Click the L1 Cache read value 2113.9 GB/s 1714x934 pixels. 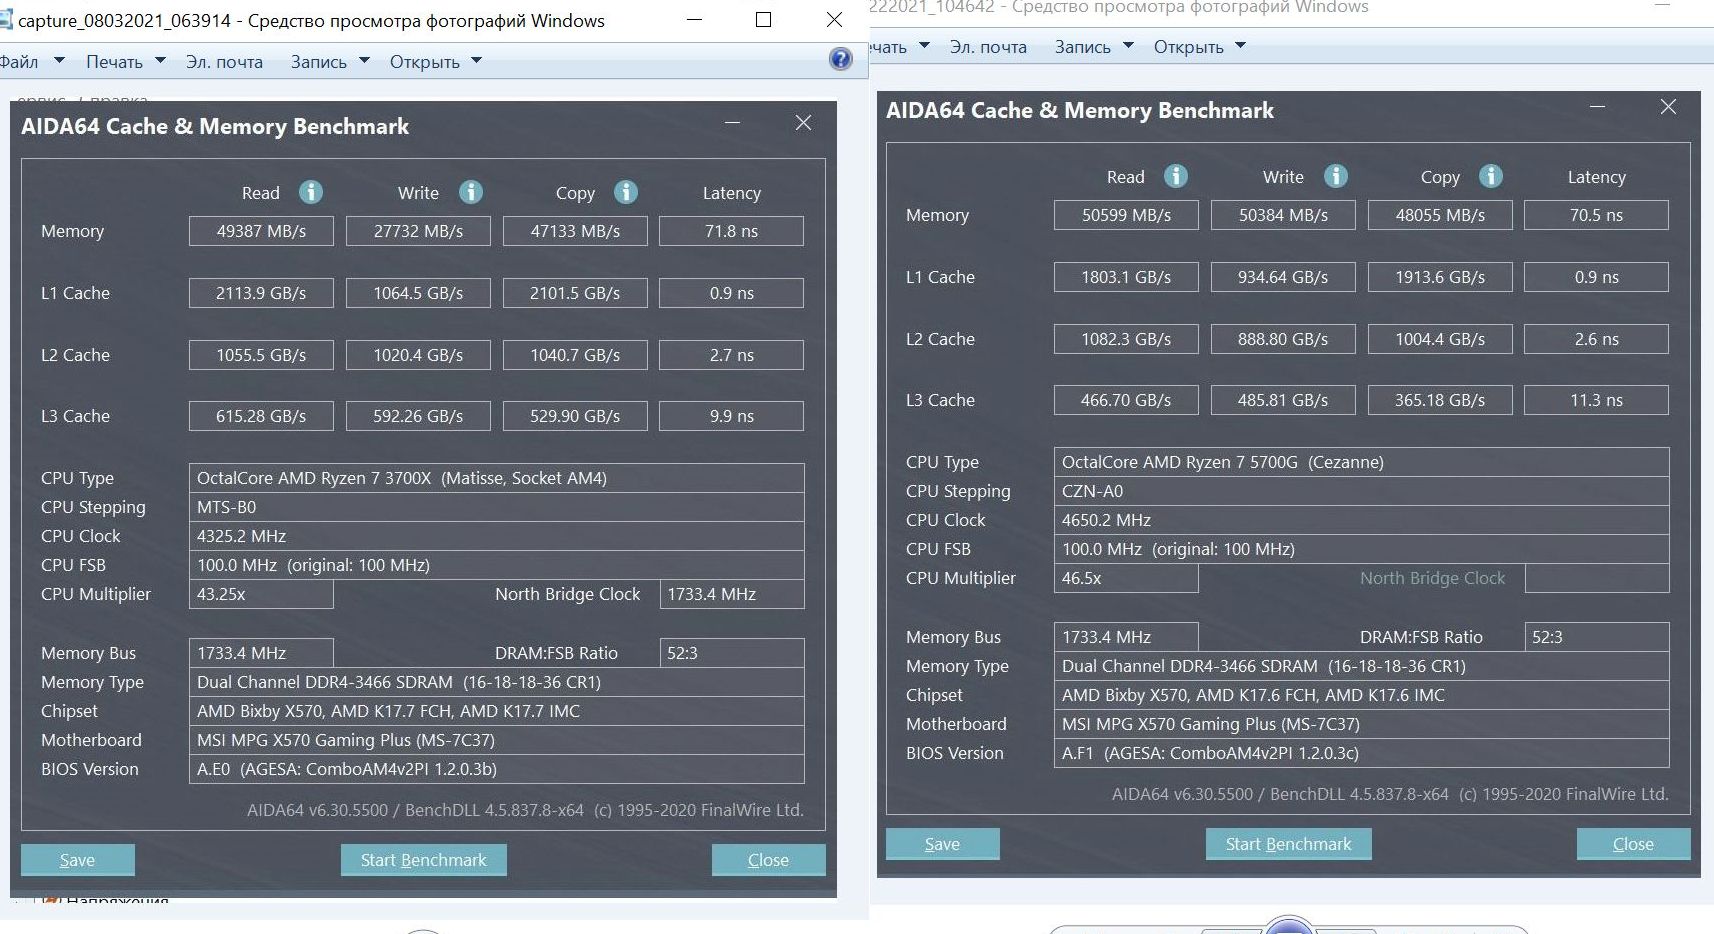261,293
